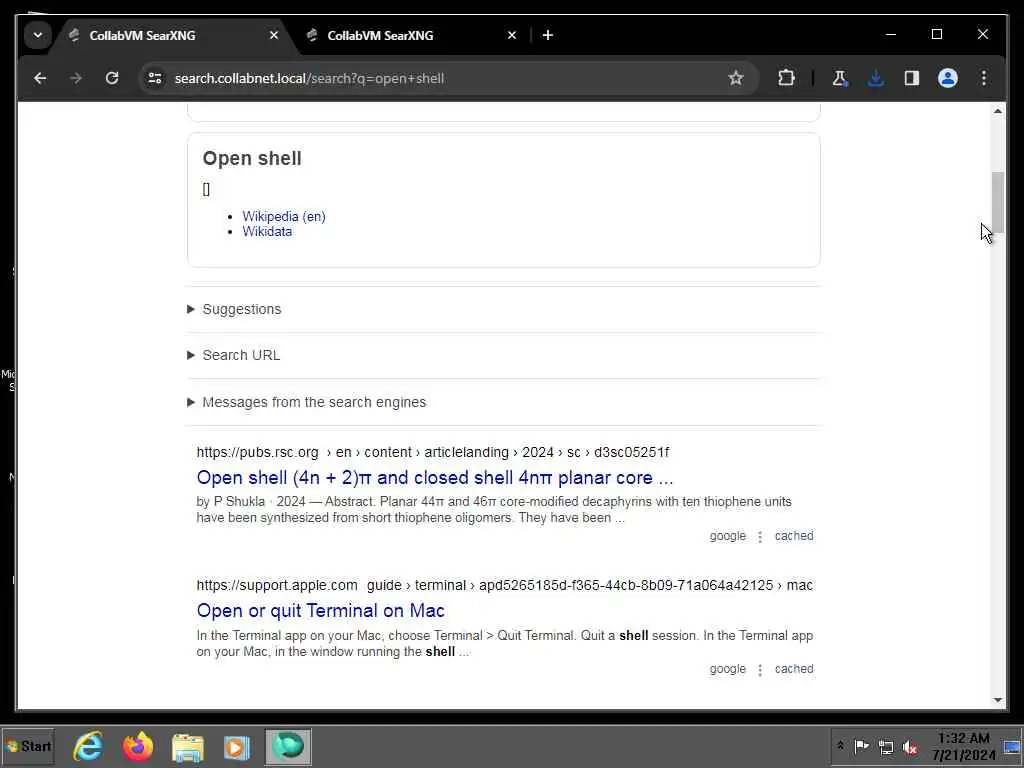Launch Internet Explorer from taskbar
Viewport: 1024px width, 768px height.
click(x=88, y=746)
